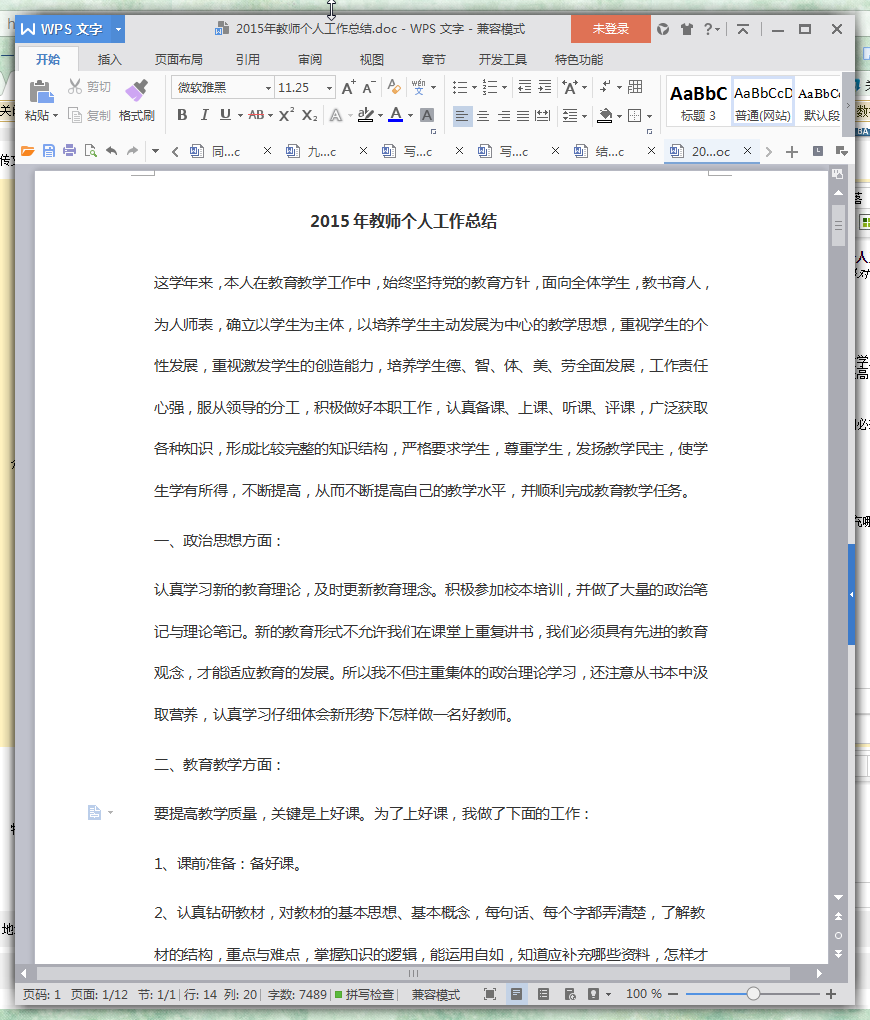Click the paragraph layout icon in left margin

pos(94,812)
